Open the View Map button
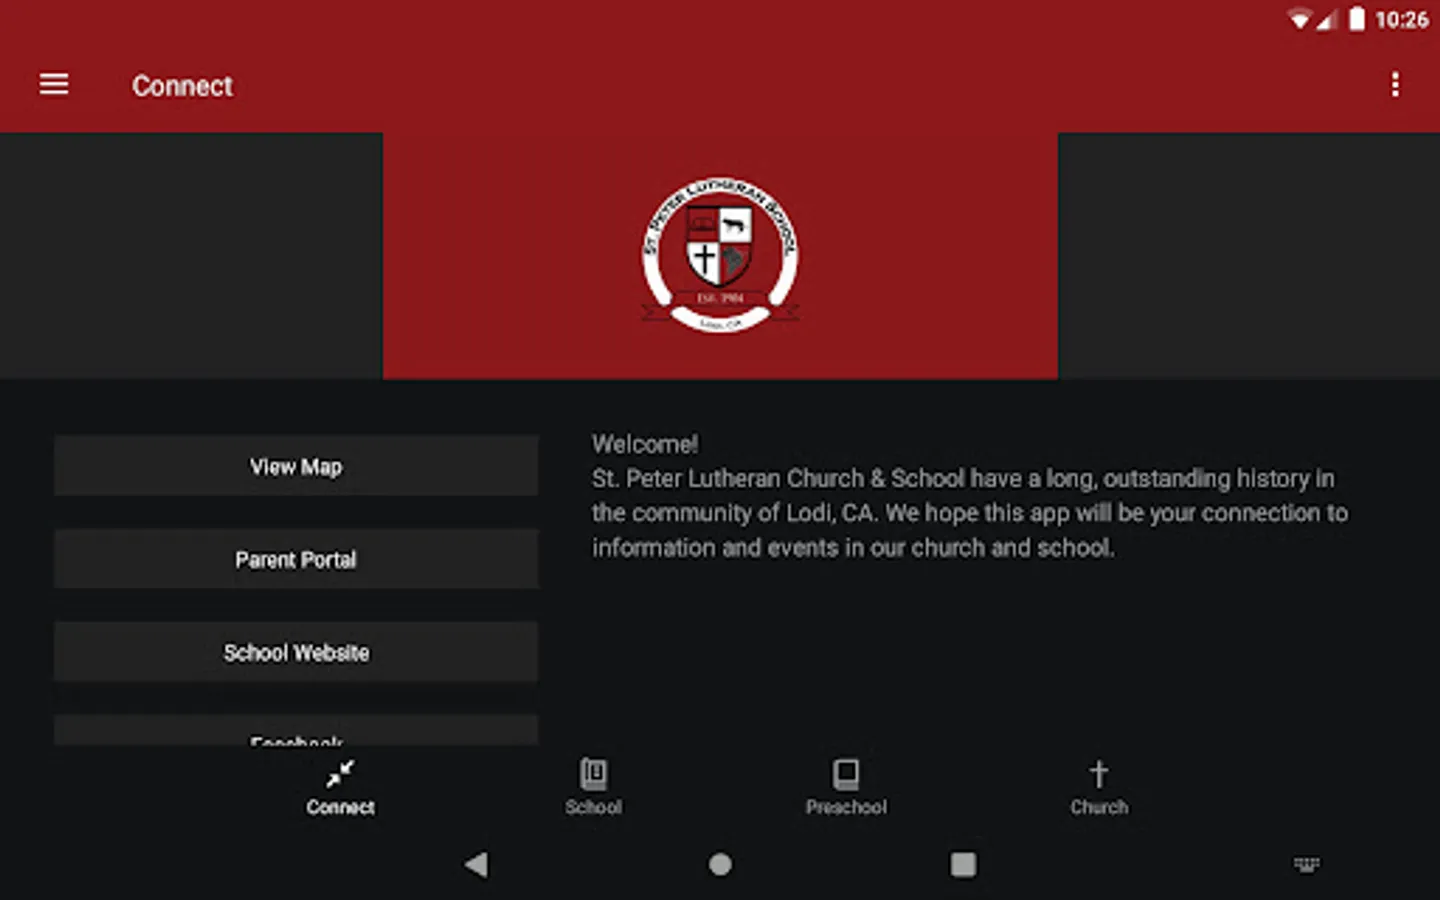 click(296, 466)
